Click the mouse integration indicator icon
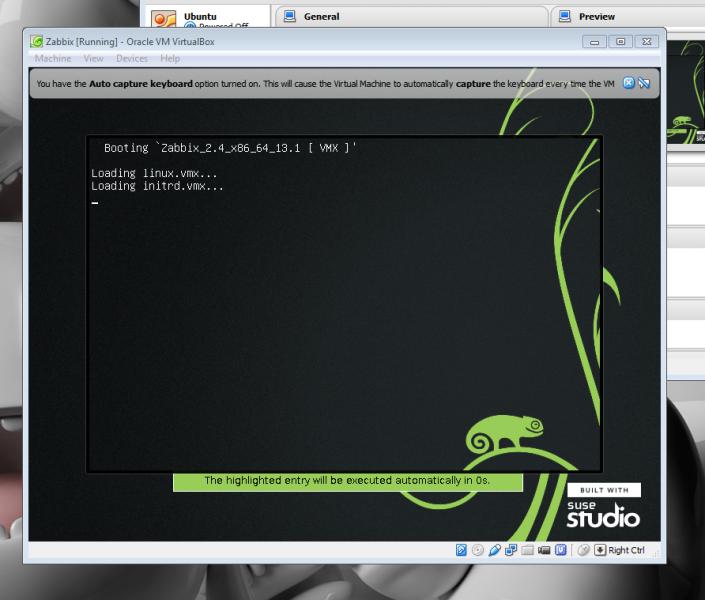This screenshot has width=705, height=600. pos(583,550)
